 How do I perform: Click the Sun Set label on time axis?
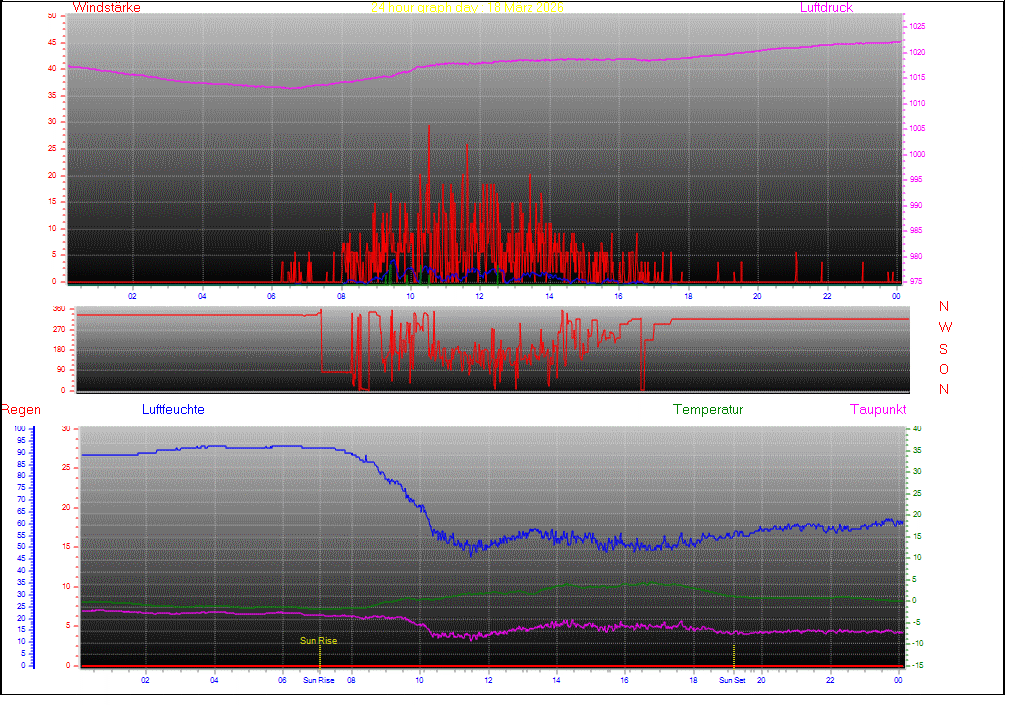[732, 681]
